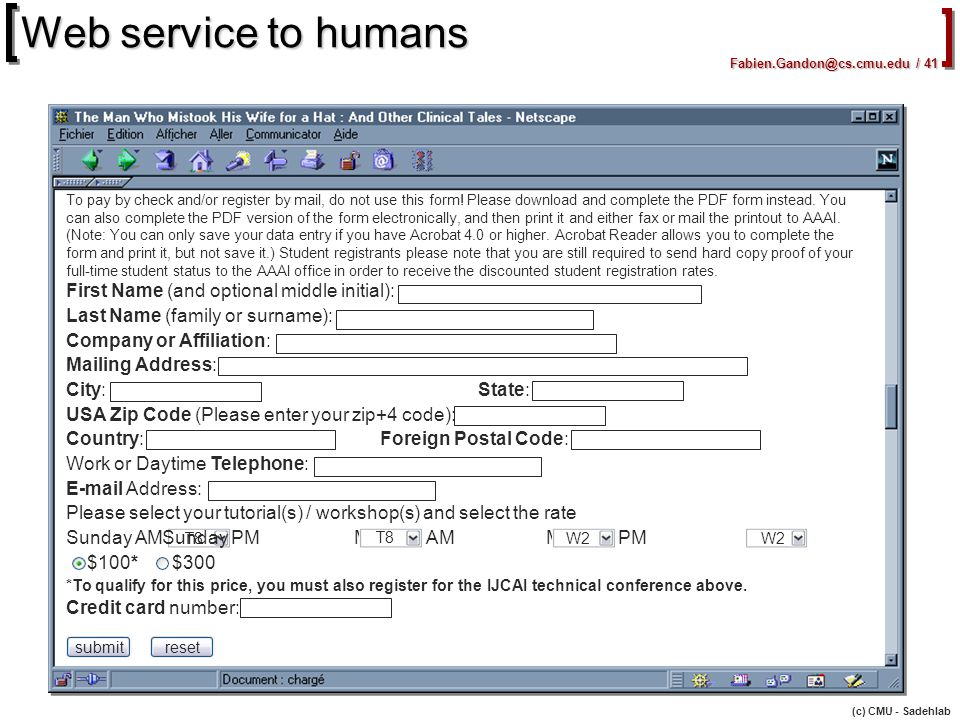This screenshot has height=720, width=960.
Task: Open the Communicator menu
Action: pyautogui.click(x=283, y=134)
